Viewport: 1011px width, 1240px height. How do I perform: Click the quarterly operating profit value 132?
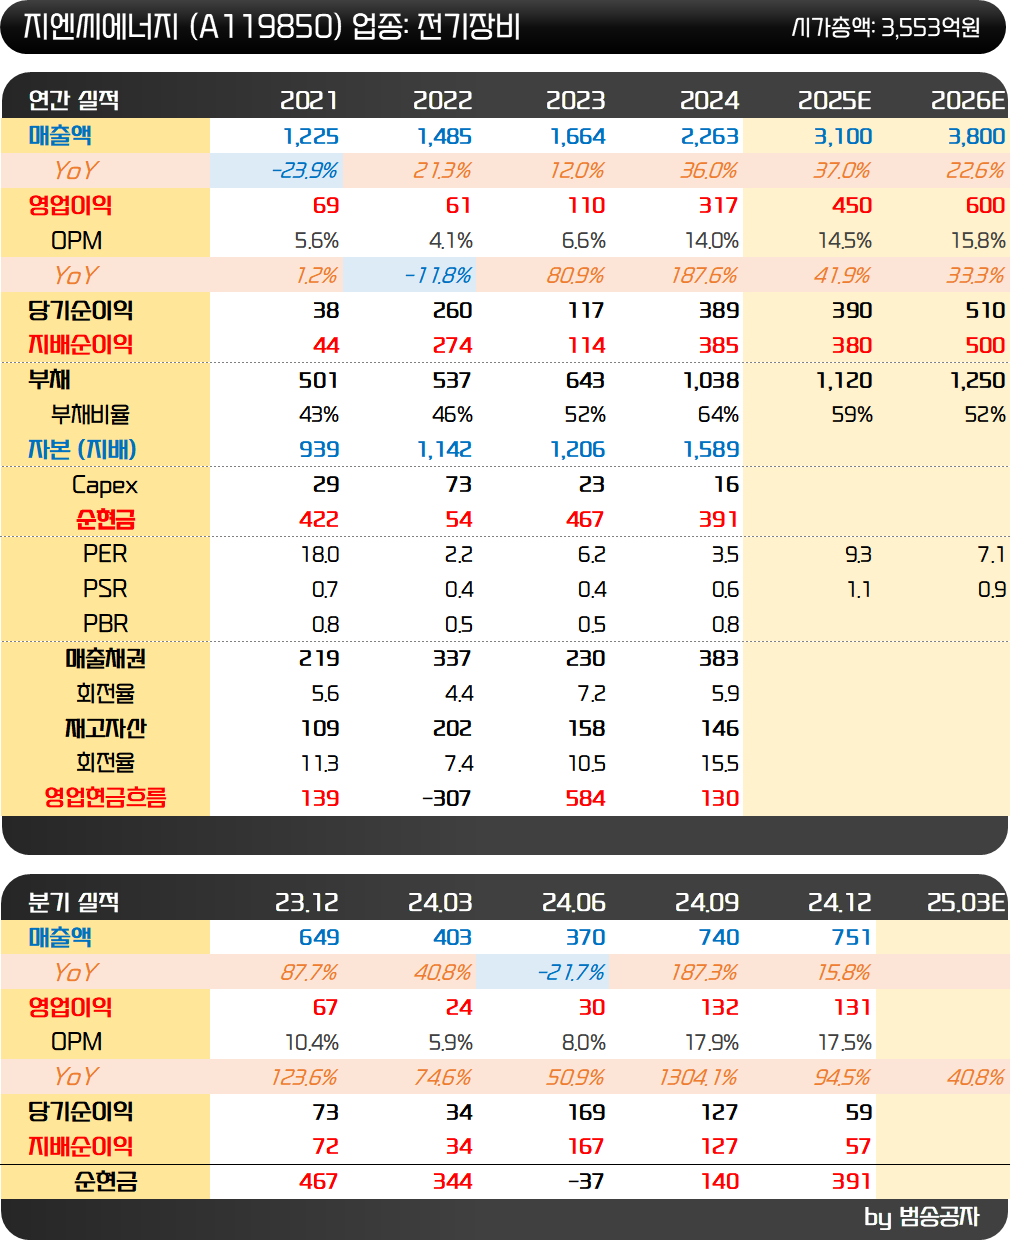(x=720, y=1008)
